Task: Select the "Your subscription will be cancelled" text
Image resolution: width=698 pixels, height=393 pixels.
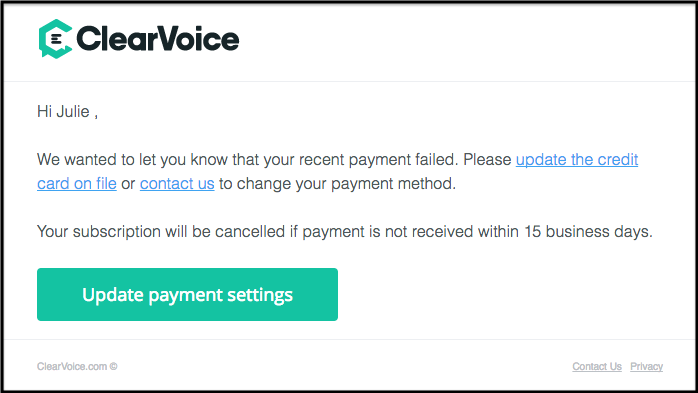Action: (x=161, y=232)
